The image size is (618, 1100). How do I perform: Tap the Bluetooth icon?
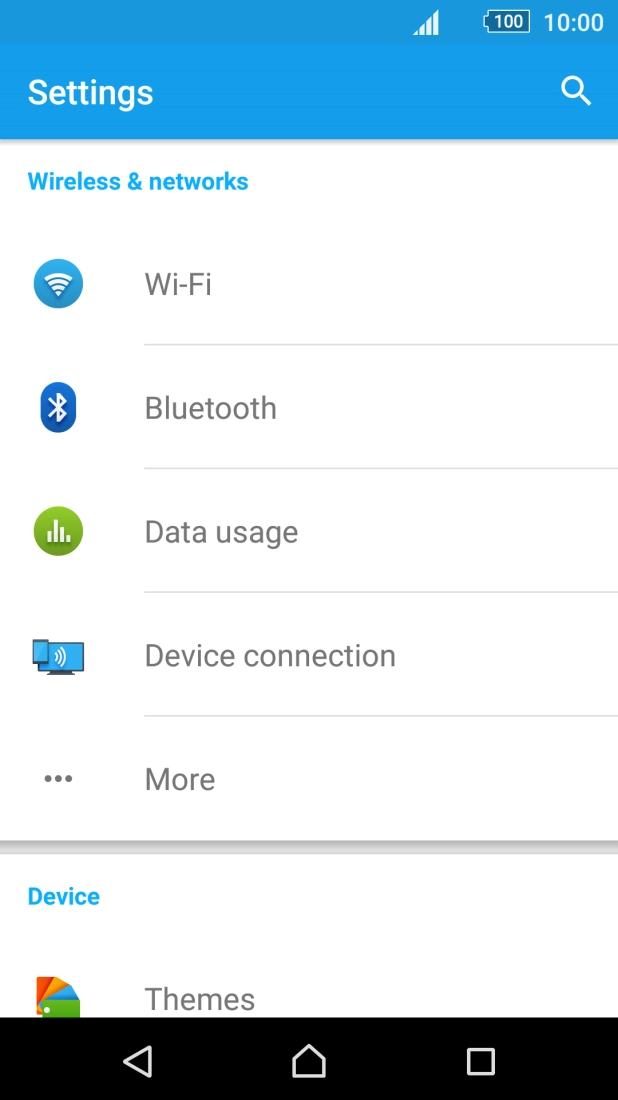58,407
